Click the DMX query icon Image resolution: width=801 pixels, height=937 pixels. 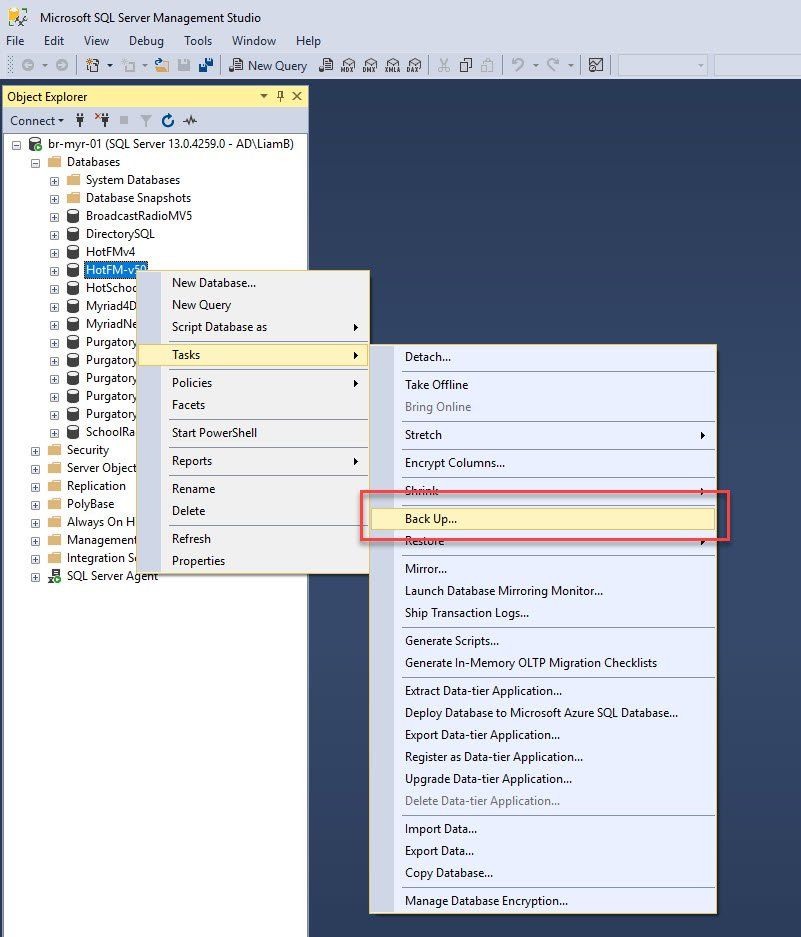coord(370,65)
